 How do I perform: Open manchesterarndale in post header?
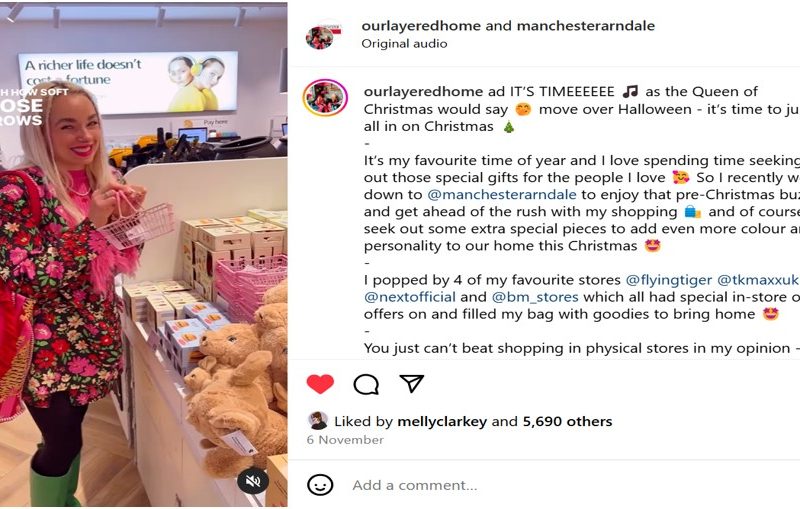[586, 26]
